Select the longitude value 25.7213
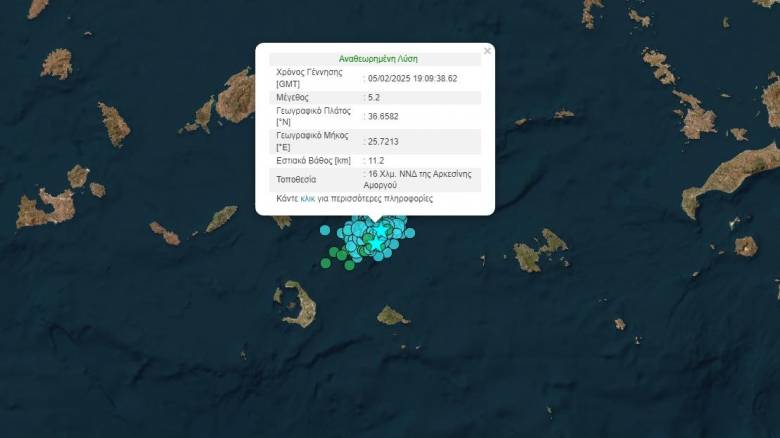 tap(385, 142)
